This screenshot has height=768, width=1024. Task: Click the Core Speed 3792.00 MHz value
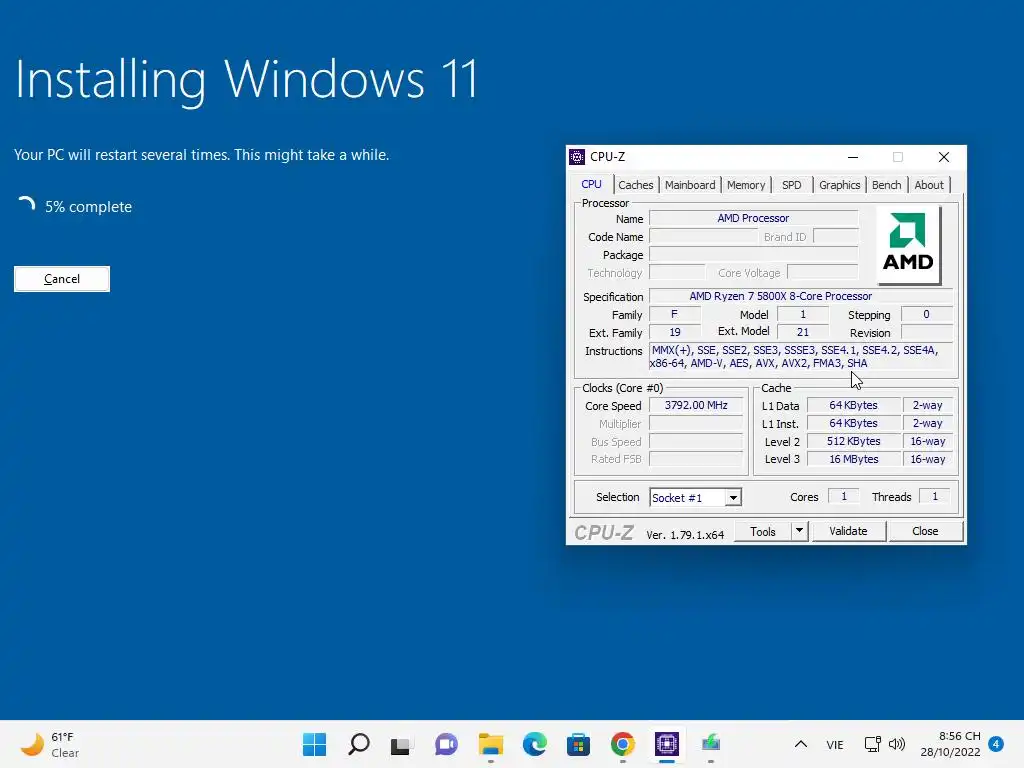click(x=696, y=405)
